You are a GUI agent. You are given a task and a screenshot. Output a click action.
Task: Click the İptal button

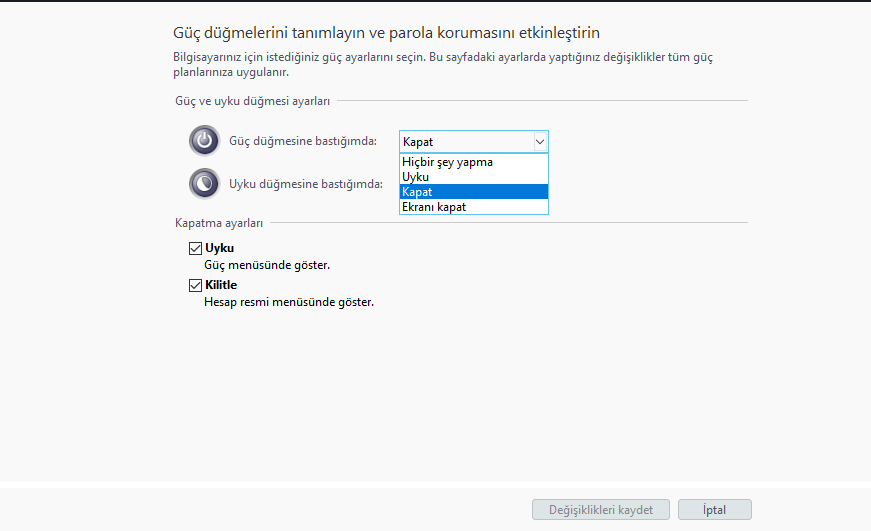point(714,510)
